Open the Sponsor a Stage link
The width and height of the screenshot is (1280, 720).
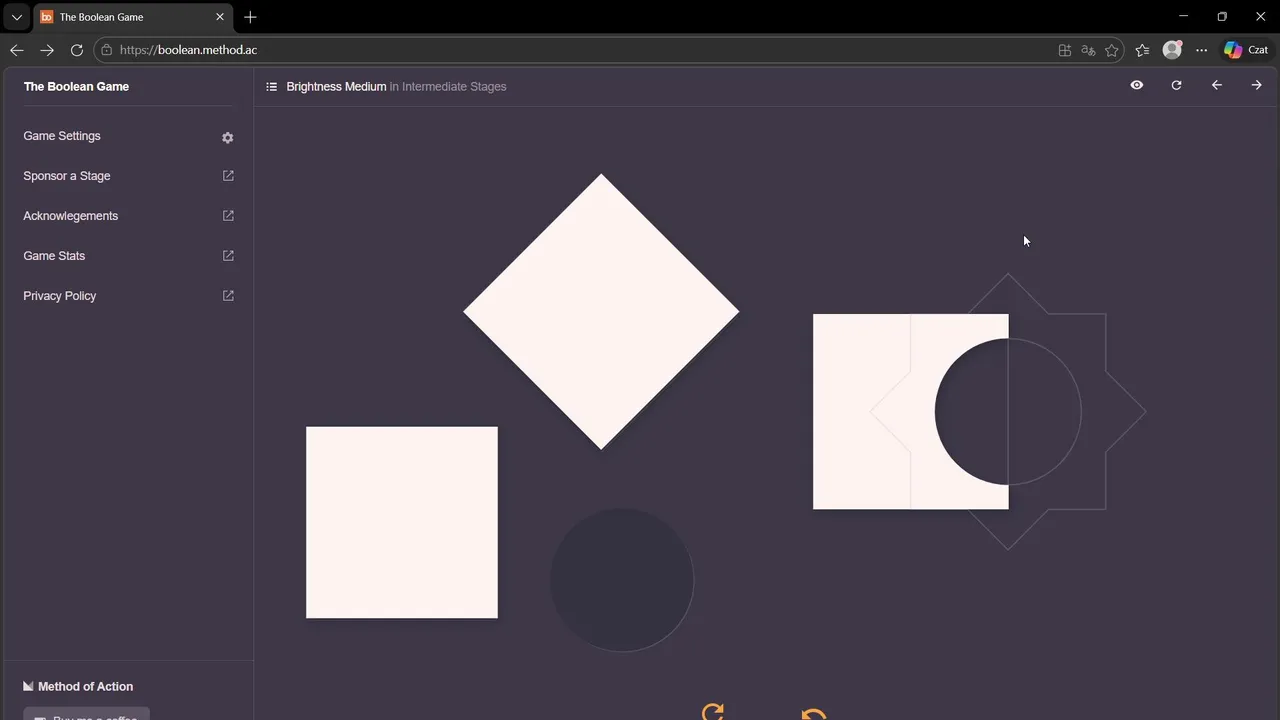(x=67, y=176)
